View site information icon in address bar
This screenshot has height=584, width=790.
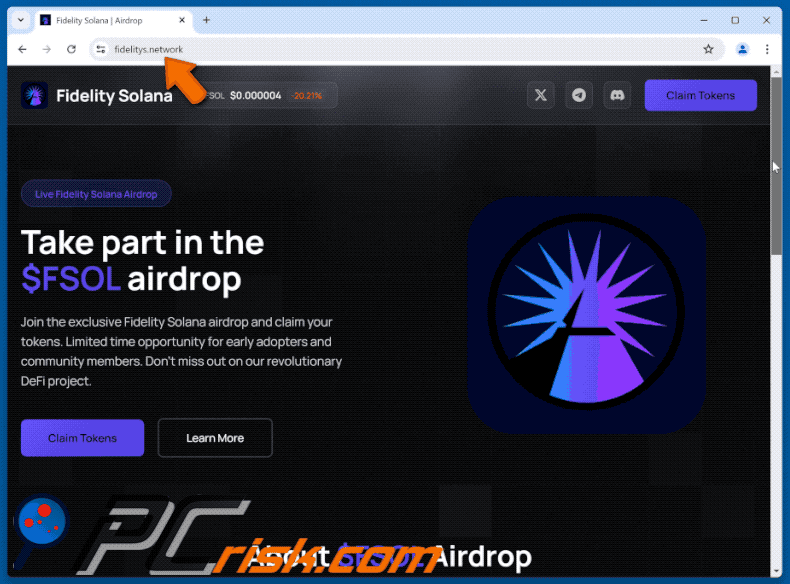pyautogui.click(x=101, y=49)
